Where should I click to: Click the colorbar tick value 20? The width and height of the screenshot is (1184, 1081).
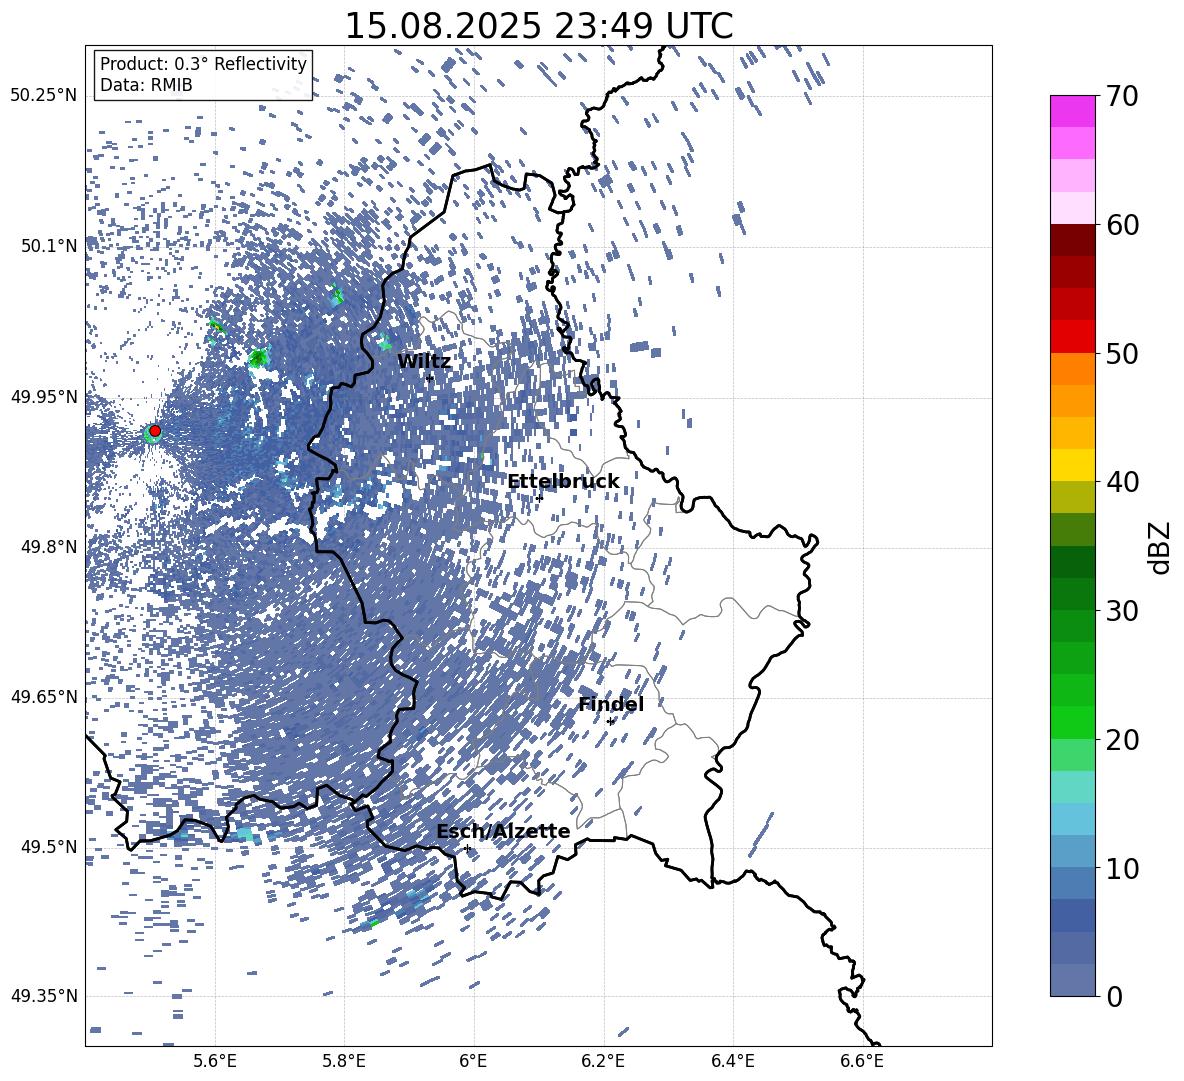(x=1122, y=740)
